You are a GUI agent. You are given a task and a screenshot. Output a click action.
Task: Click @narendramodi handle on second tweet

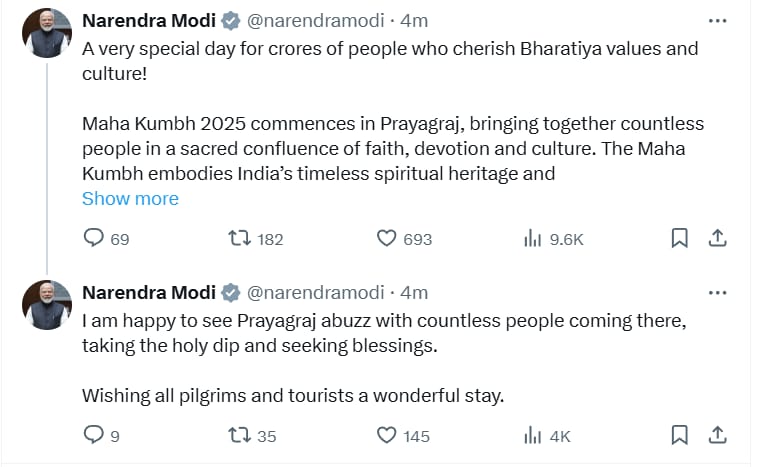(x=315, y=293)
